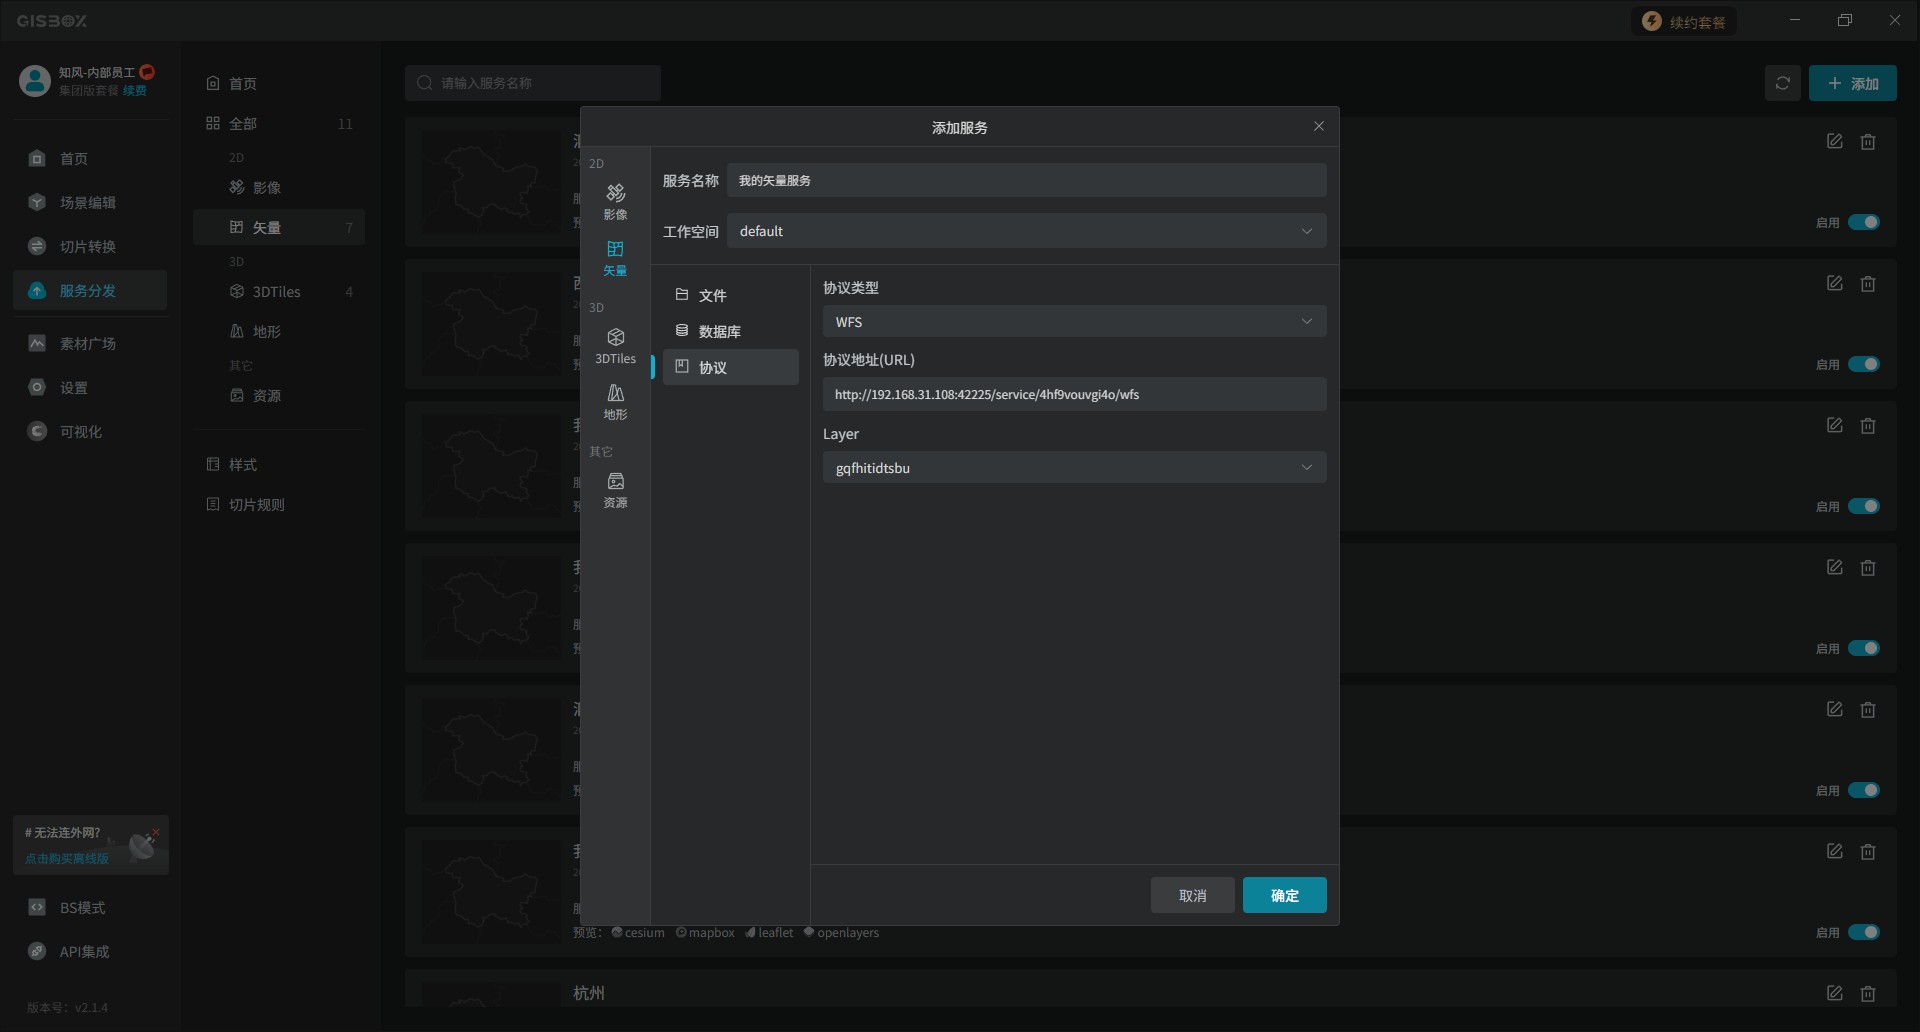1920x1032 pixels.
Task: Disable the first service's 启用 toggle
Action: point(1863,222)
